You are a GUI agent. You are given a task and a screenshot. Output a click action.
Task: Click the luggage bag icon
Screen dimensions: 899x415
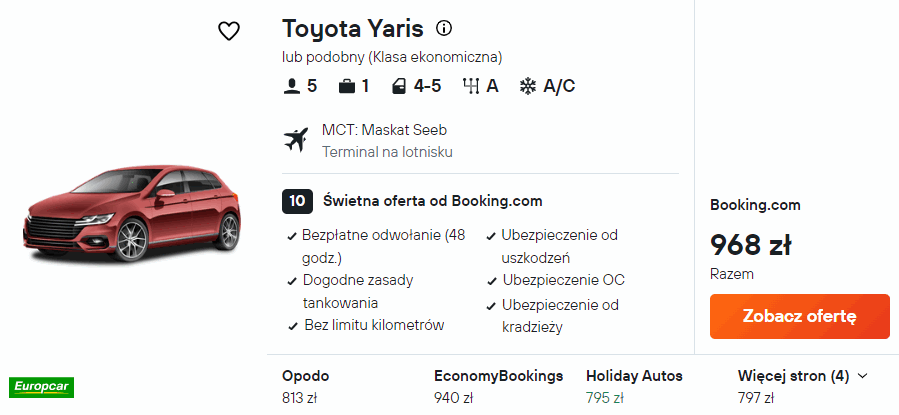click(x=347, y=86)
